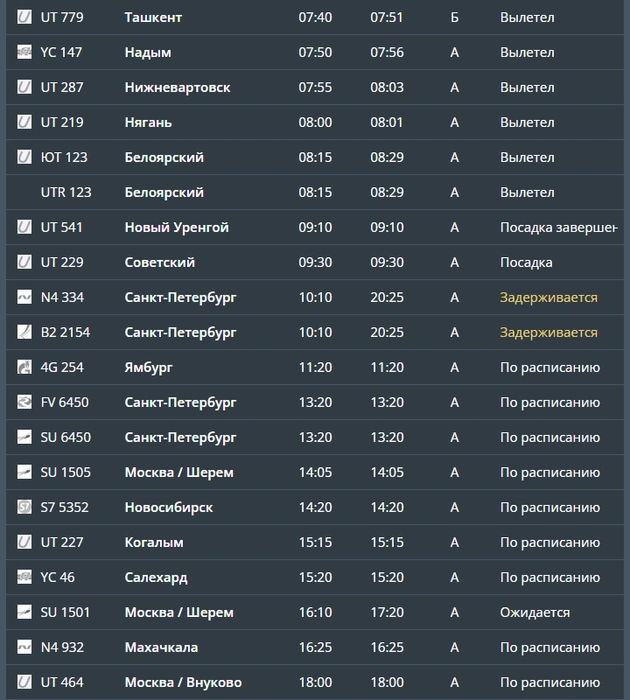630x700 pixels.
Task: Click scheduled time 14:20 for Новосибирск
Action: [315, 507]
